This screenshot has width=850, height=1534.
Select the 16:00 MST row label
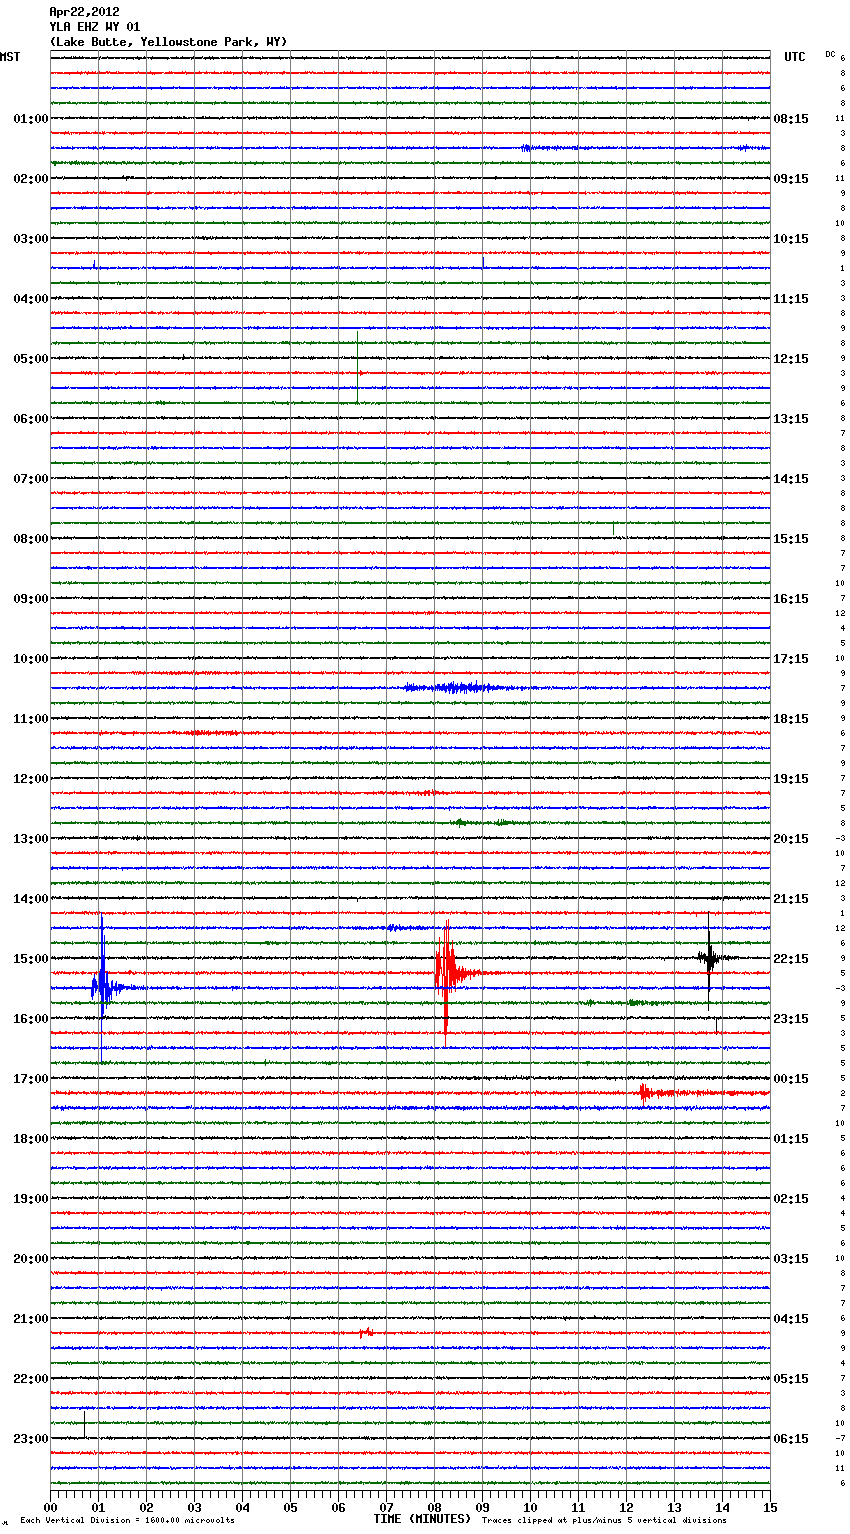point(31,1019)
